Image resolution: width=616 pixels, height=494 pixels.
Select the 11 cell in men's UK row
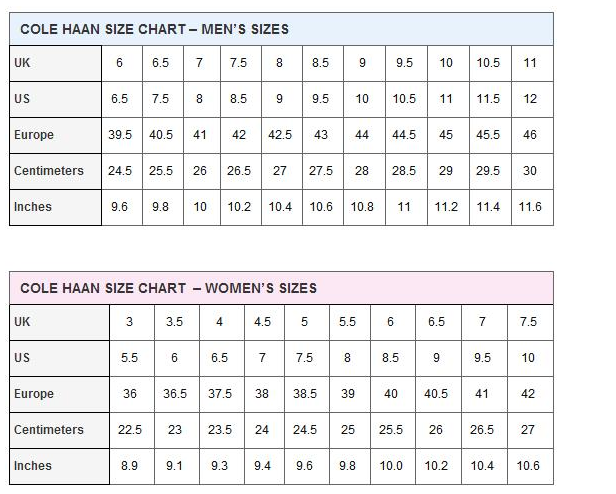click(x=530, y=63)
